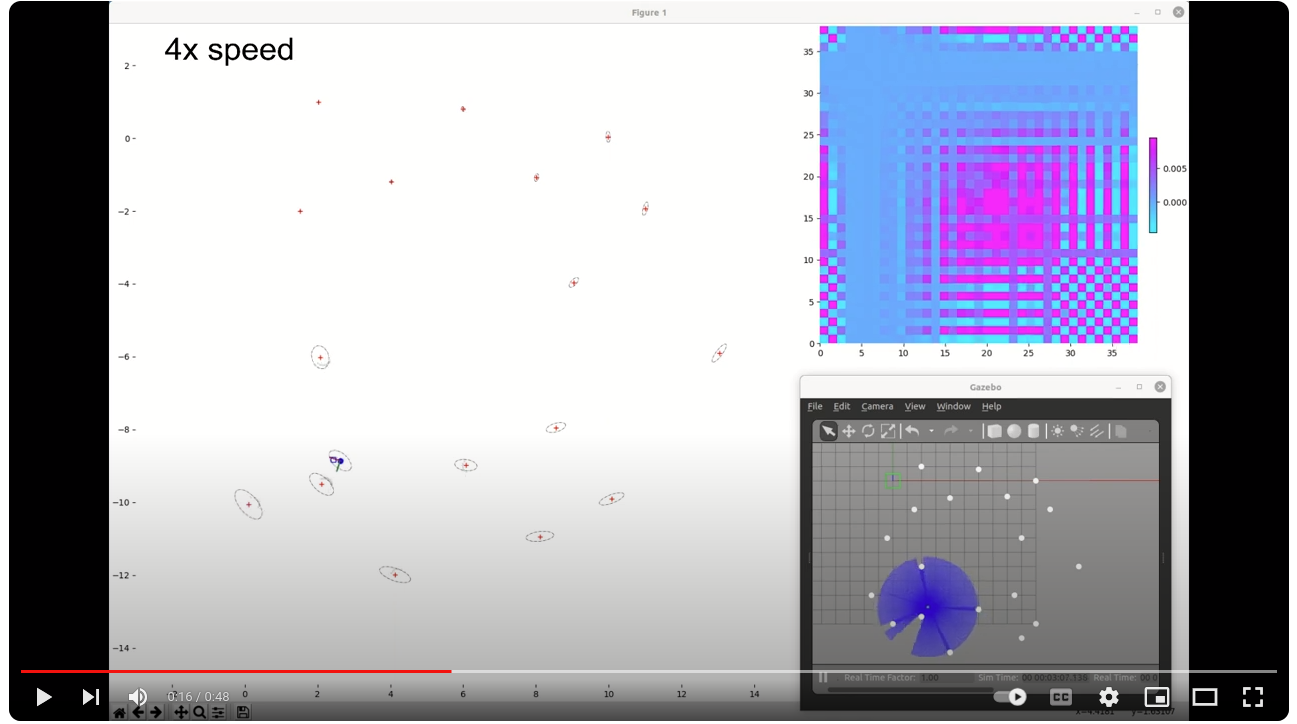The width and height of the screenshot is (1297, 724).
Task: Click matplotlib forward arrow
Action: point(156,713)
